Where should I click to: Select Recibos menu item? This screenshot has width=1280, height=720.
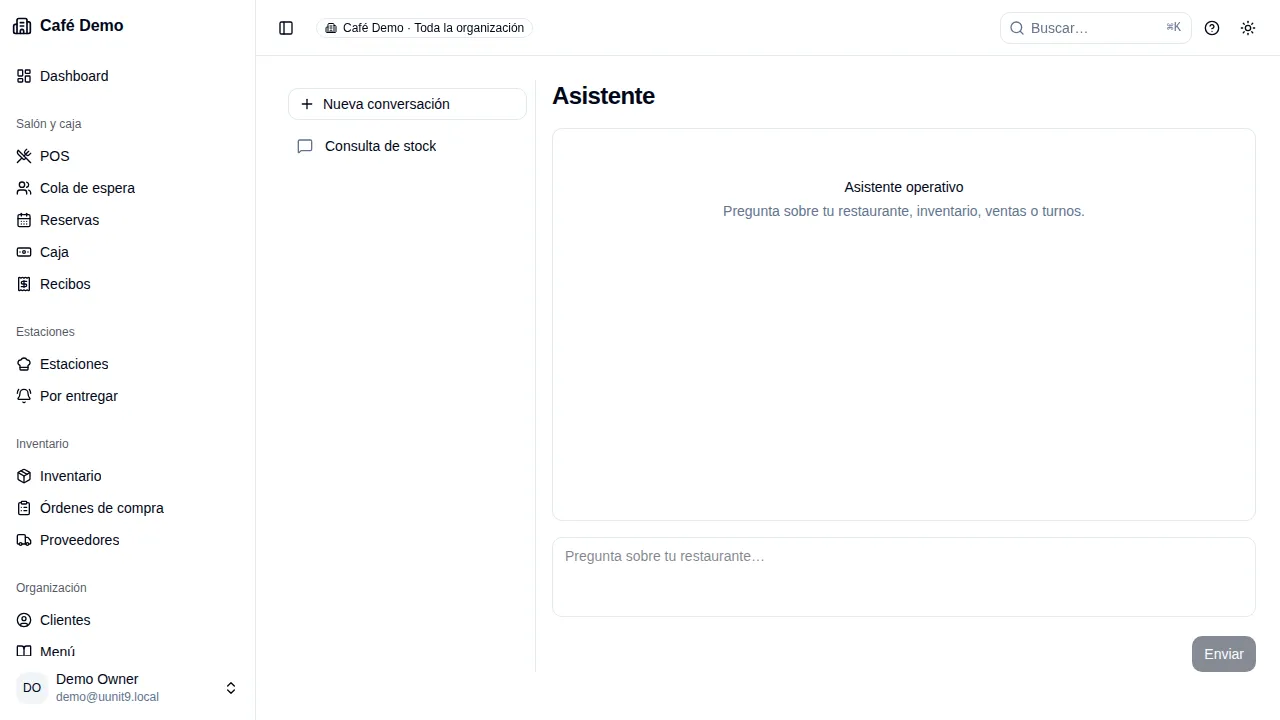click(x=128, y=284)
